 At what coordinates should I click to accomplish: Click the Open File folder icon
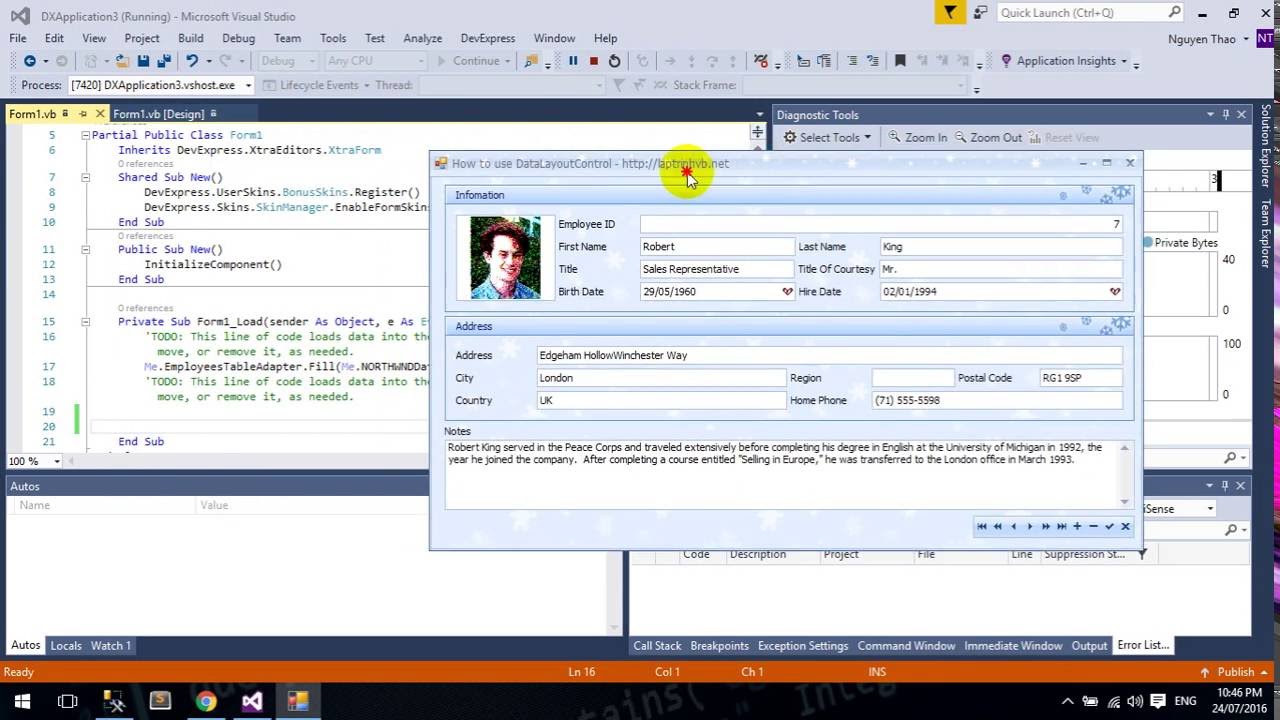tap(121, 61)
